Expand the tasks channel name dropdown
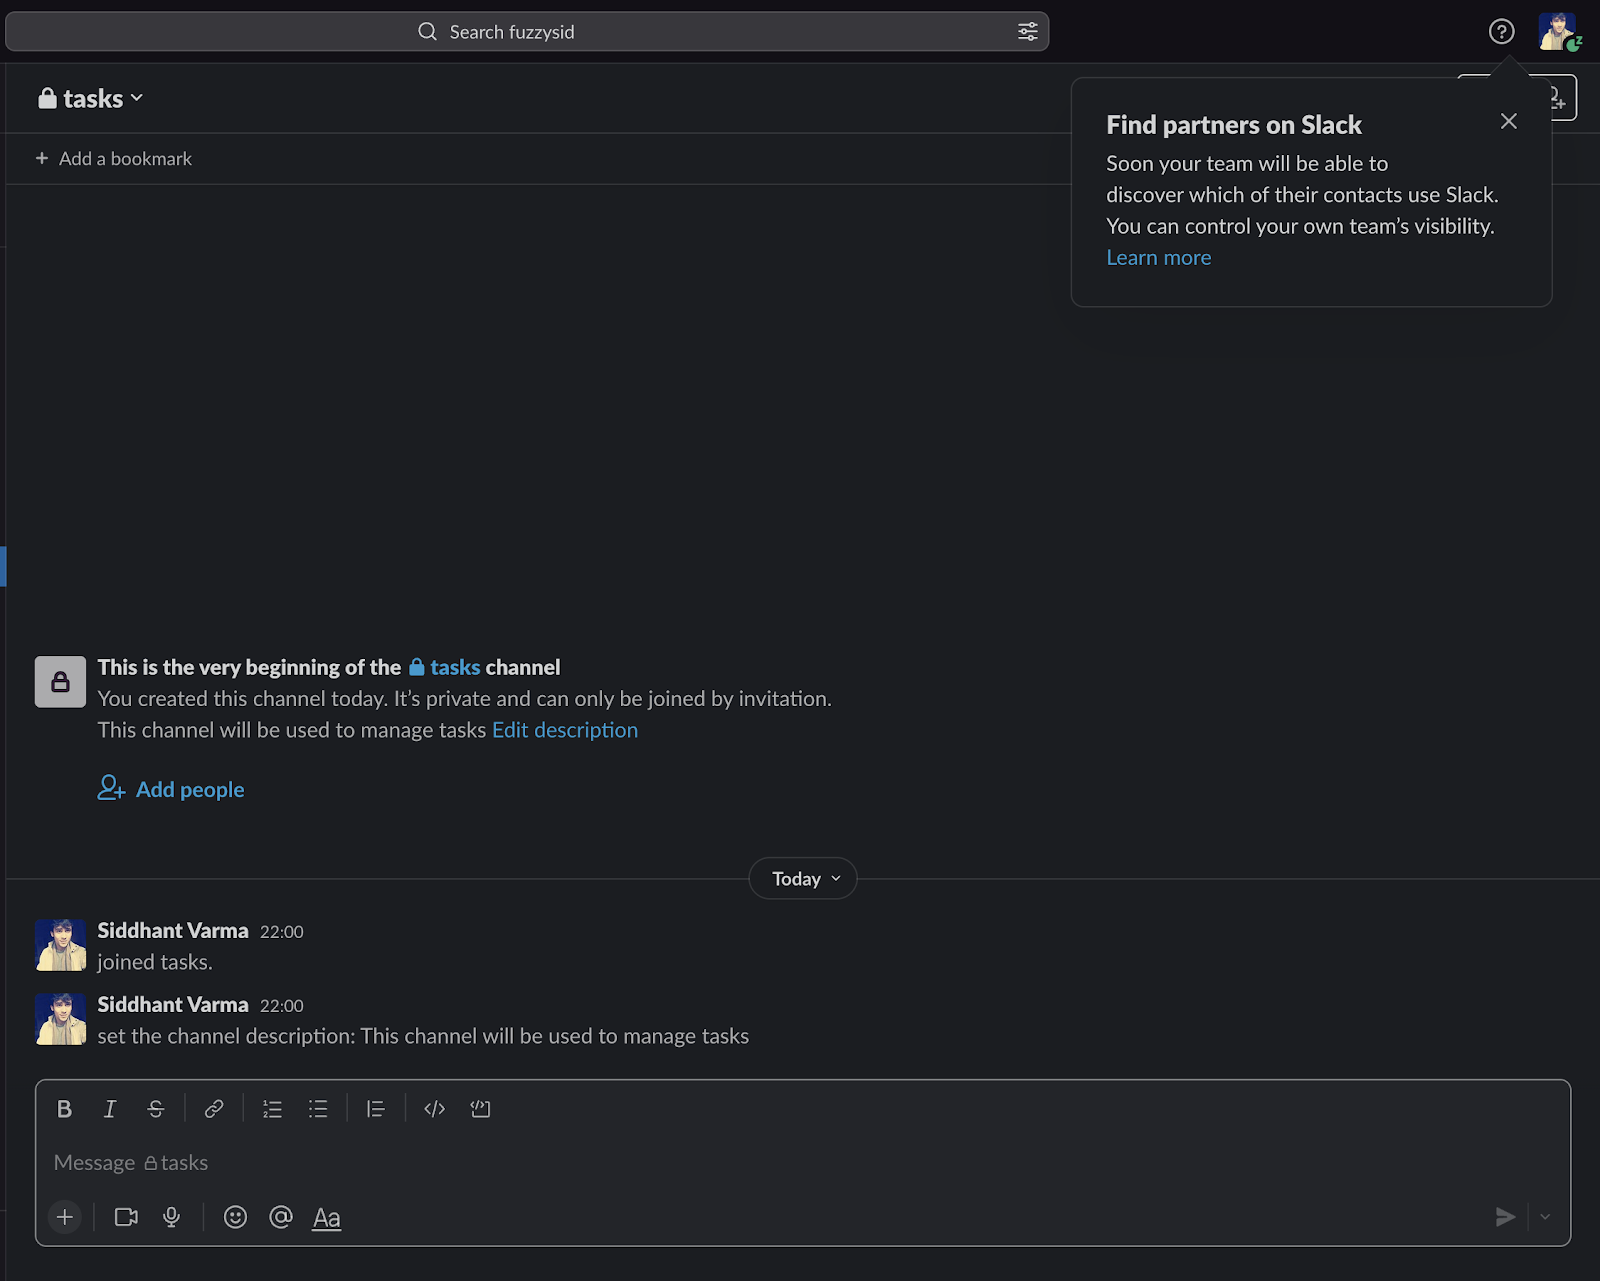Image resolution: width=1600 pixels, height=1281 pixels. pyautogui.click(x=91, y=98)
